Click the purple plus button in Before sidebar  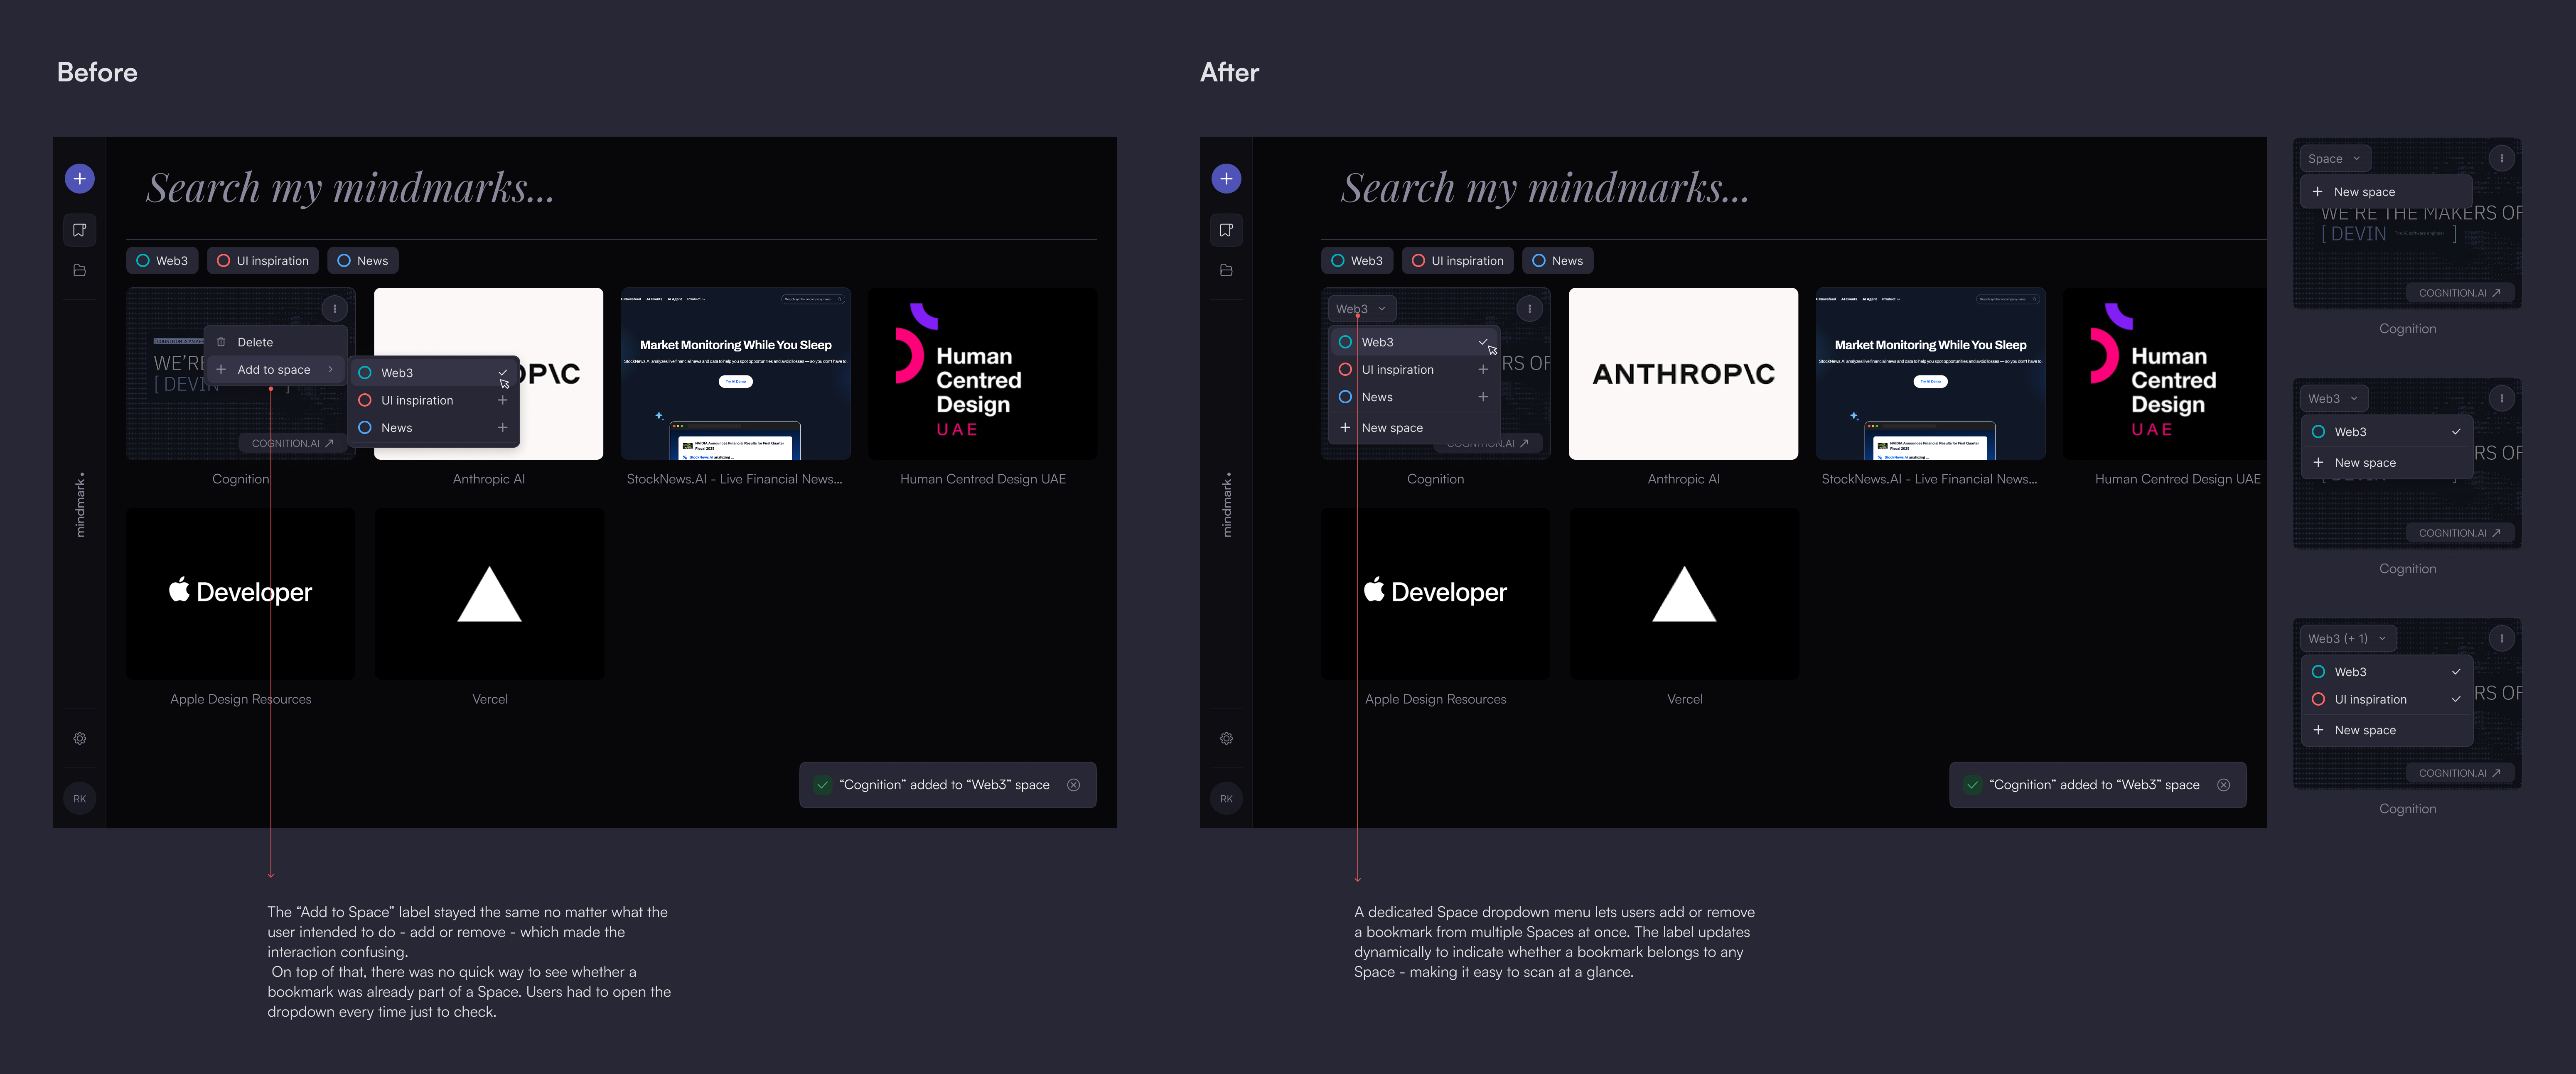[80, 179]
